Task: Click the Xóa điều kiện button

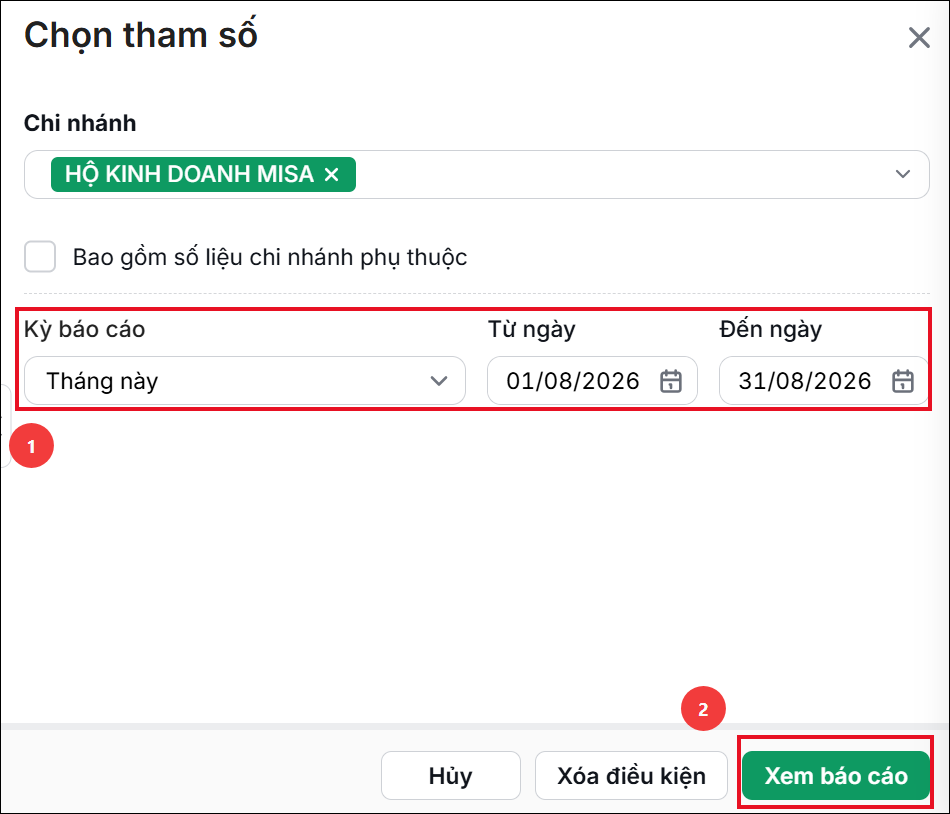Action: [631, 776]
